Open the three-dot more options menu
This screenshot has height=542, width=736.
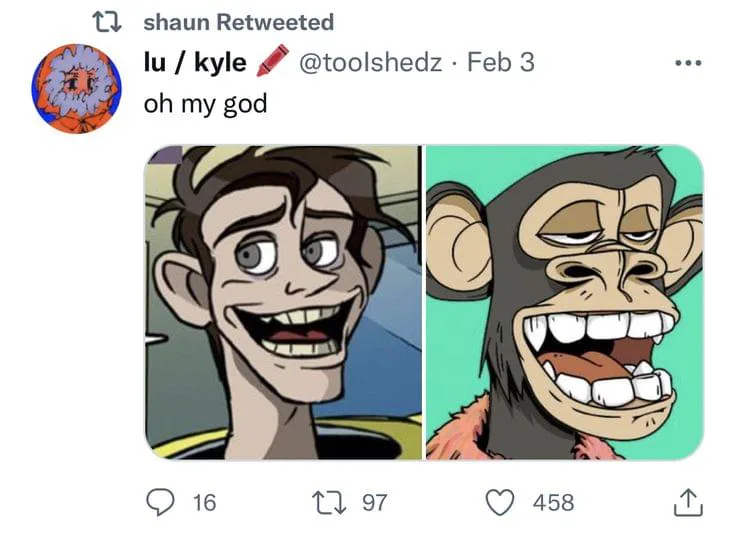689,63
